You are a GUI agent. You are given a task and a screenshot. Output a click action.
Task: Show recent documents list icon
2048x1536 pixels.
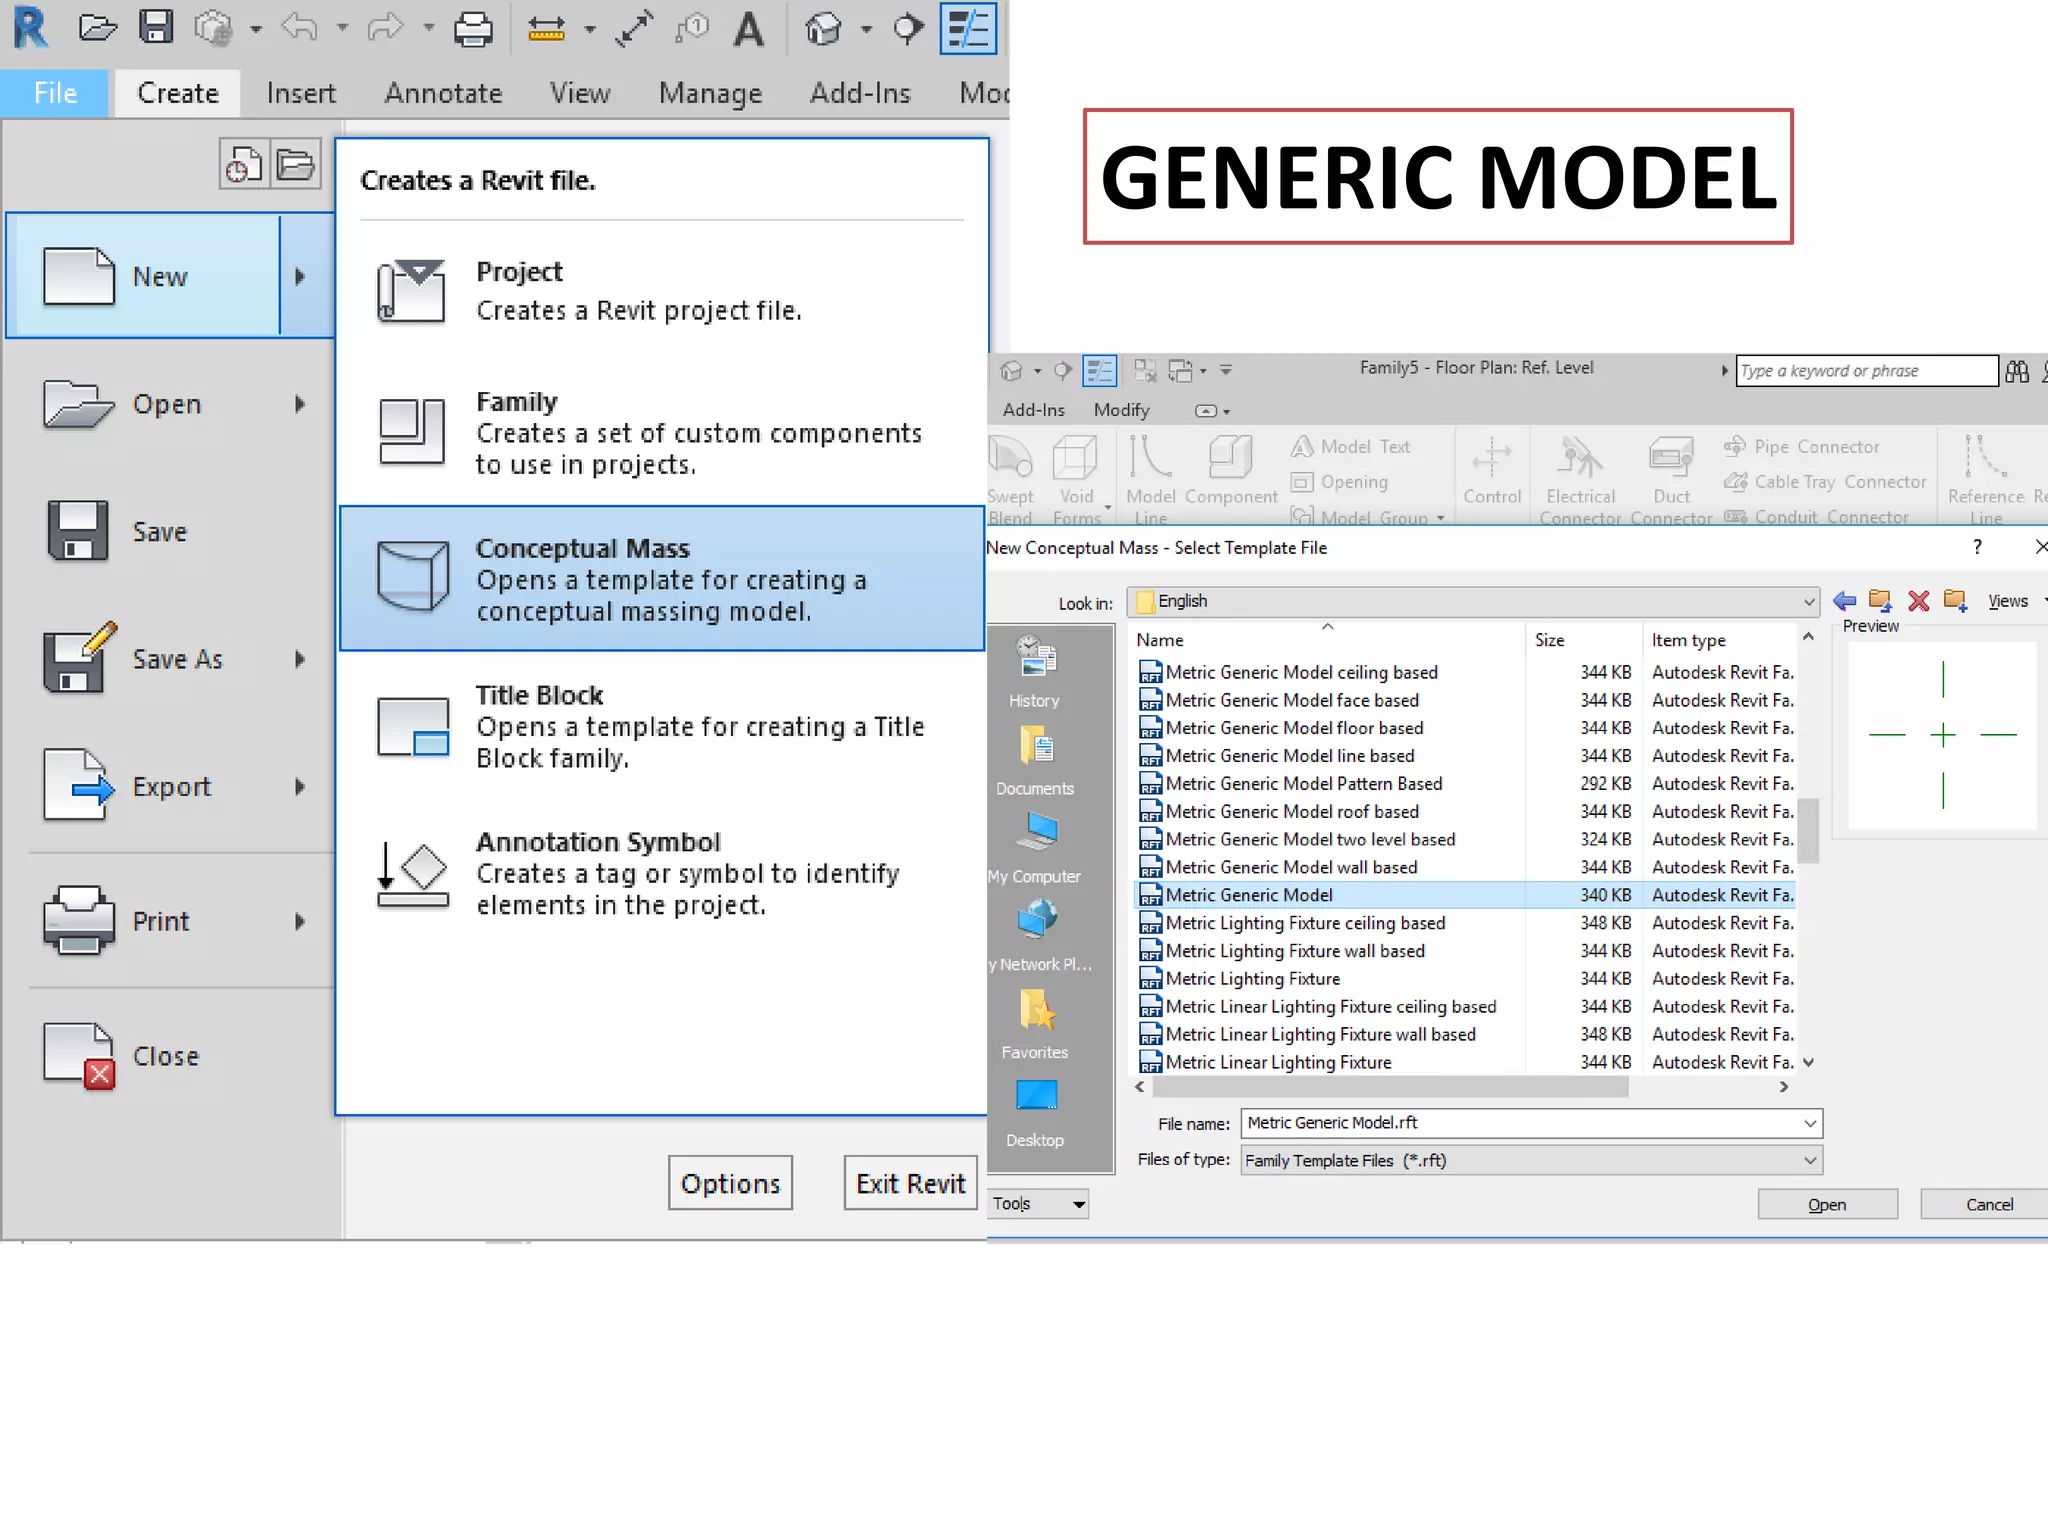coord(243,165)
